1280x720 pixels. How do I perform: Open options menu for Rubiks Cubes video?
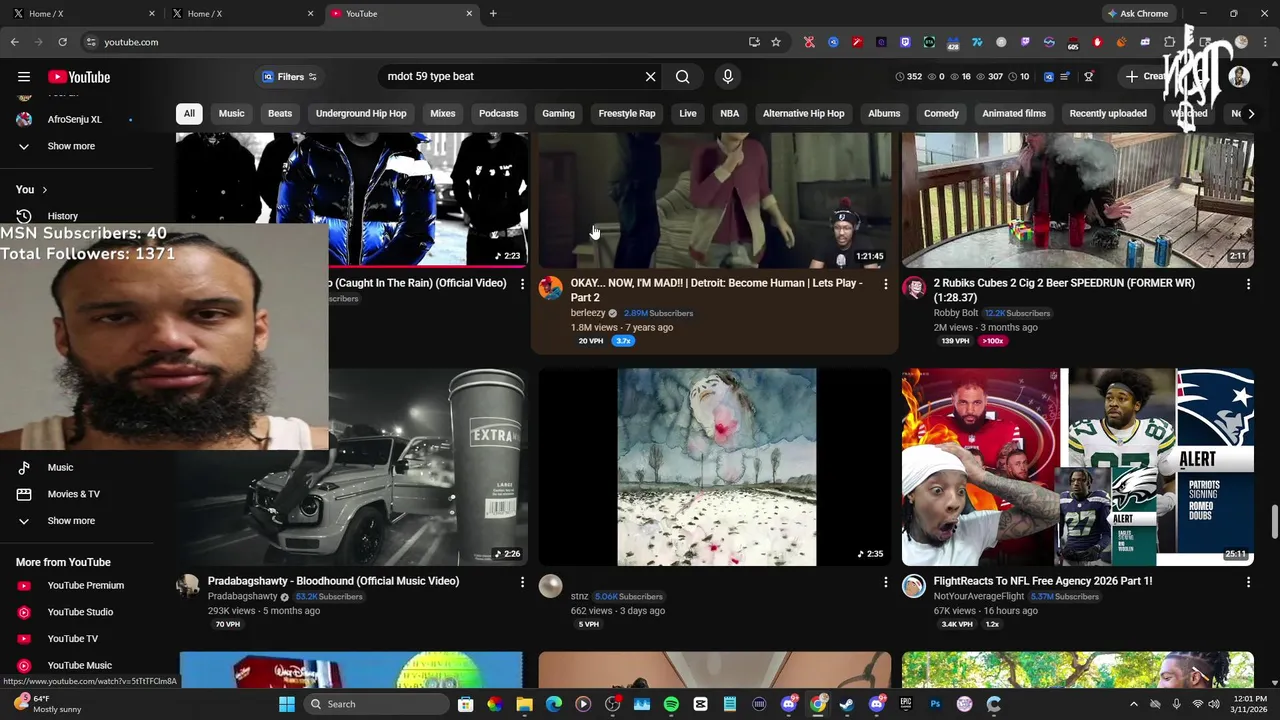click(1248, 284)
